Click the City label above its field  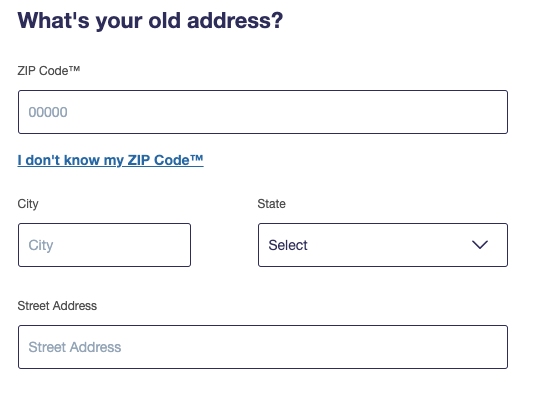pyautogui.click(x=28, y=204)
